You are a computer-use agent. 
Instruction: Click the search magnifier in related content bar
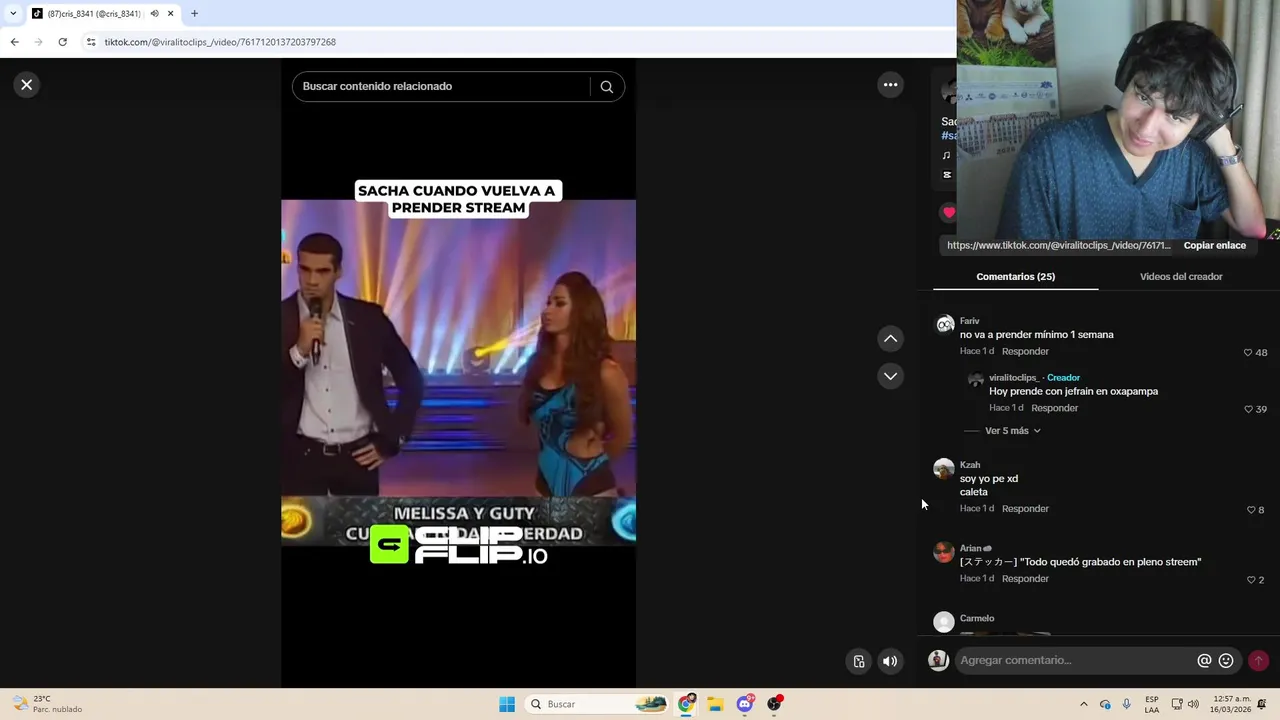606,87
